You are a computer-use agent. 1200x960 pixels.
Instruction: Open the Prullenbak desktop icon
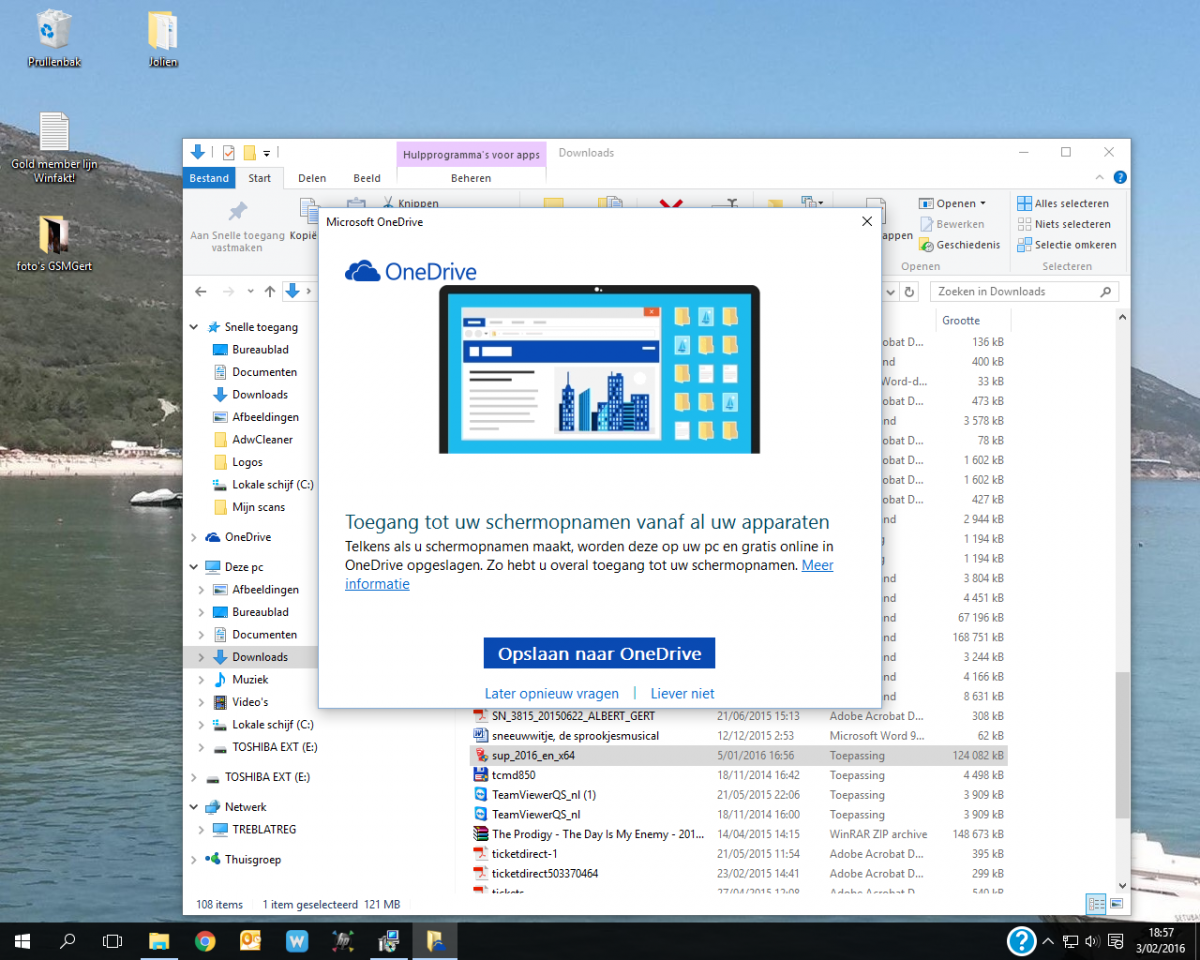point(54,39)
